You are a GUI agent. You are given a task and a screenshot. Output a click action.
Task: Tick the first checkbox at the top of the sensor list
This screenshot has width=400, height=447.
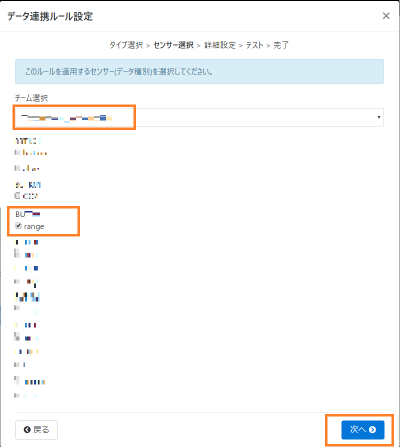click(17, 153)
